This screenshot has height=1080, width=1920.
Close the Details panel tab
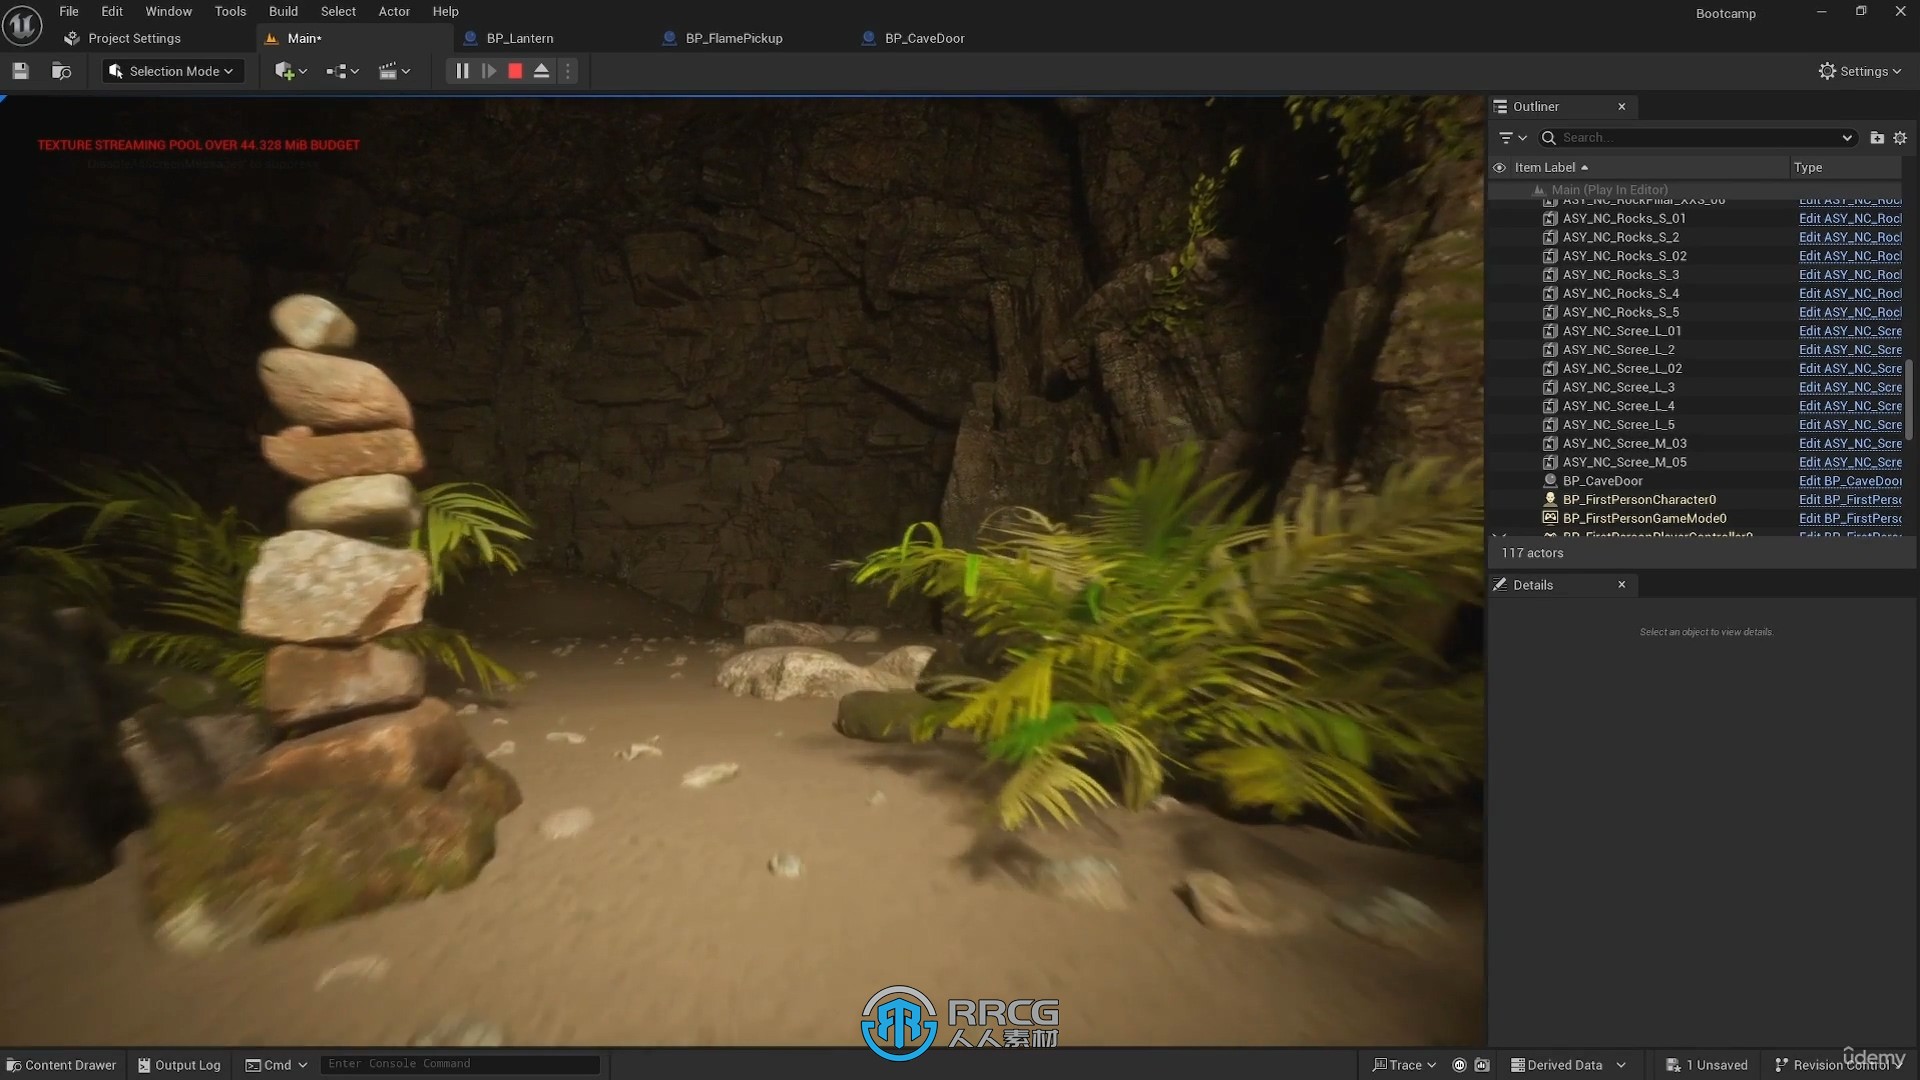tap(1622, 584)
